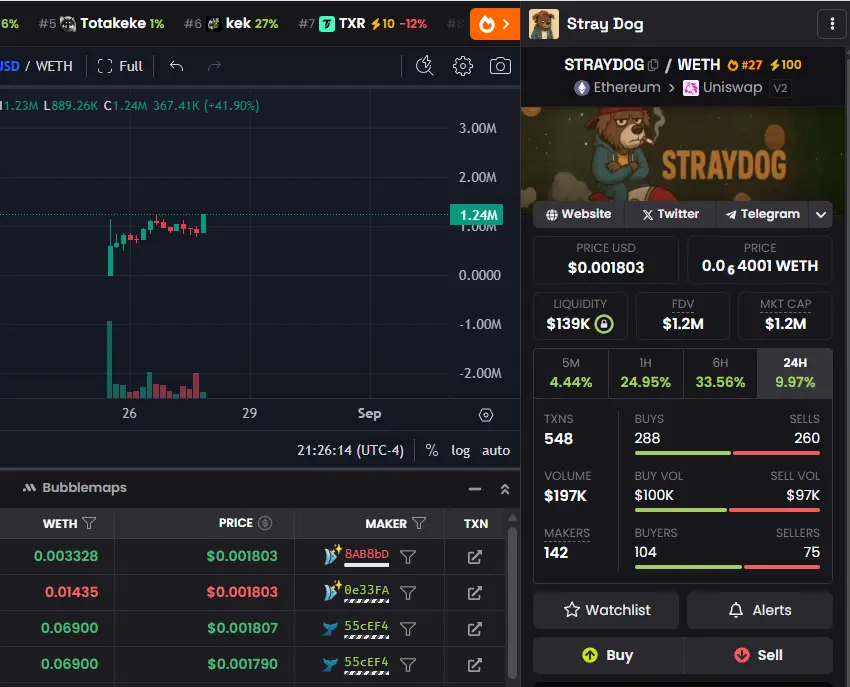The height and width of the screenshot is (687, 850).
Task: Open trending token TXR
Action: pyautogui.click(x=362, y=23)
